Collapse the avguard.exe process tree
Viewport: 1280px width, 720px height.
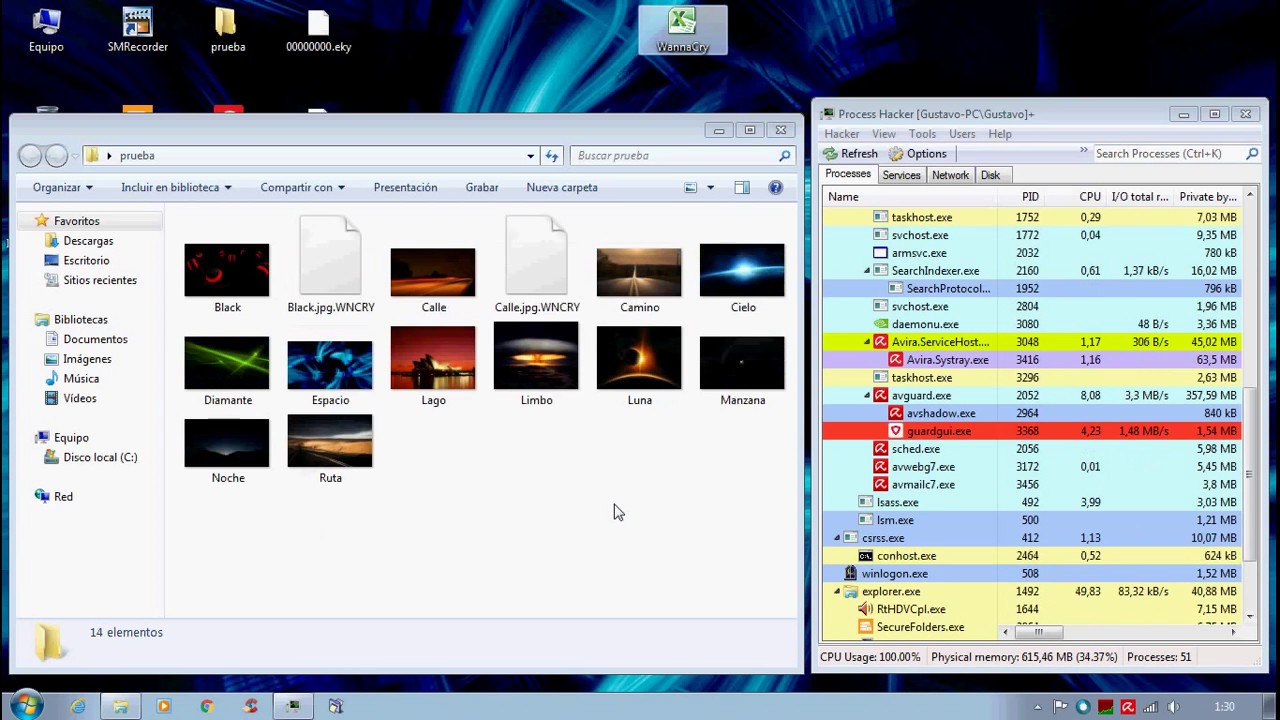[x=867, y=396]
